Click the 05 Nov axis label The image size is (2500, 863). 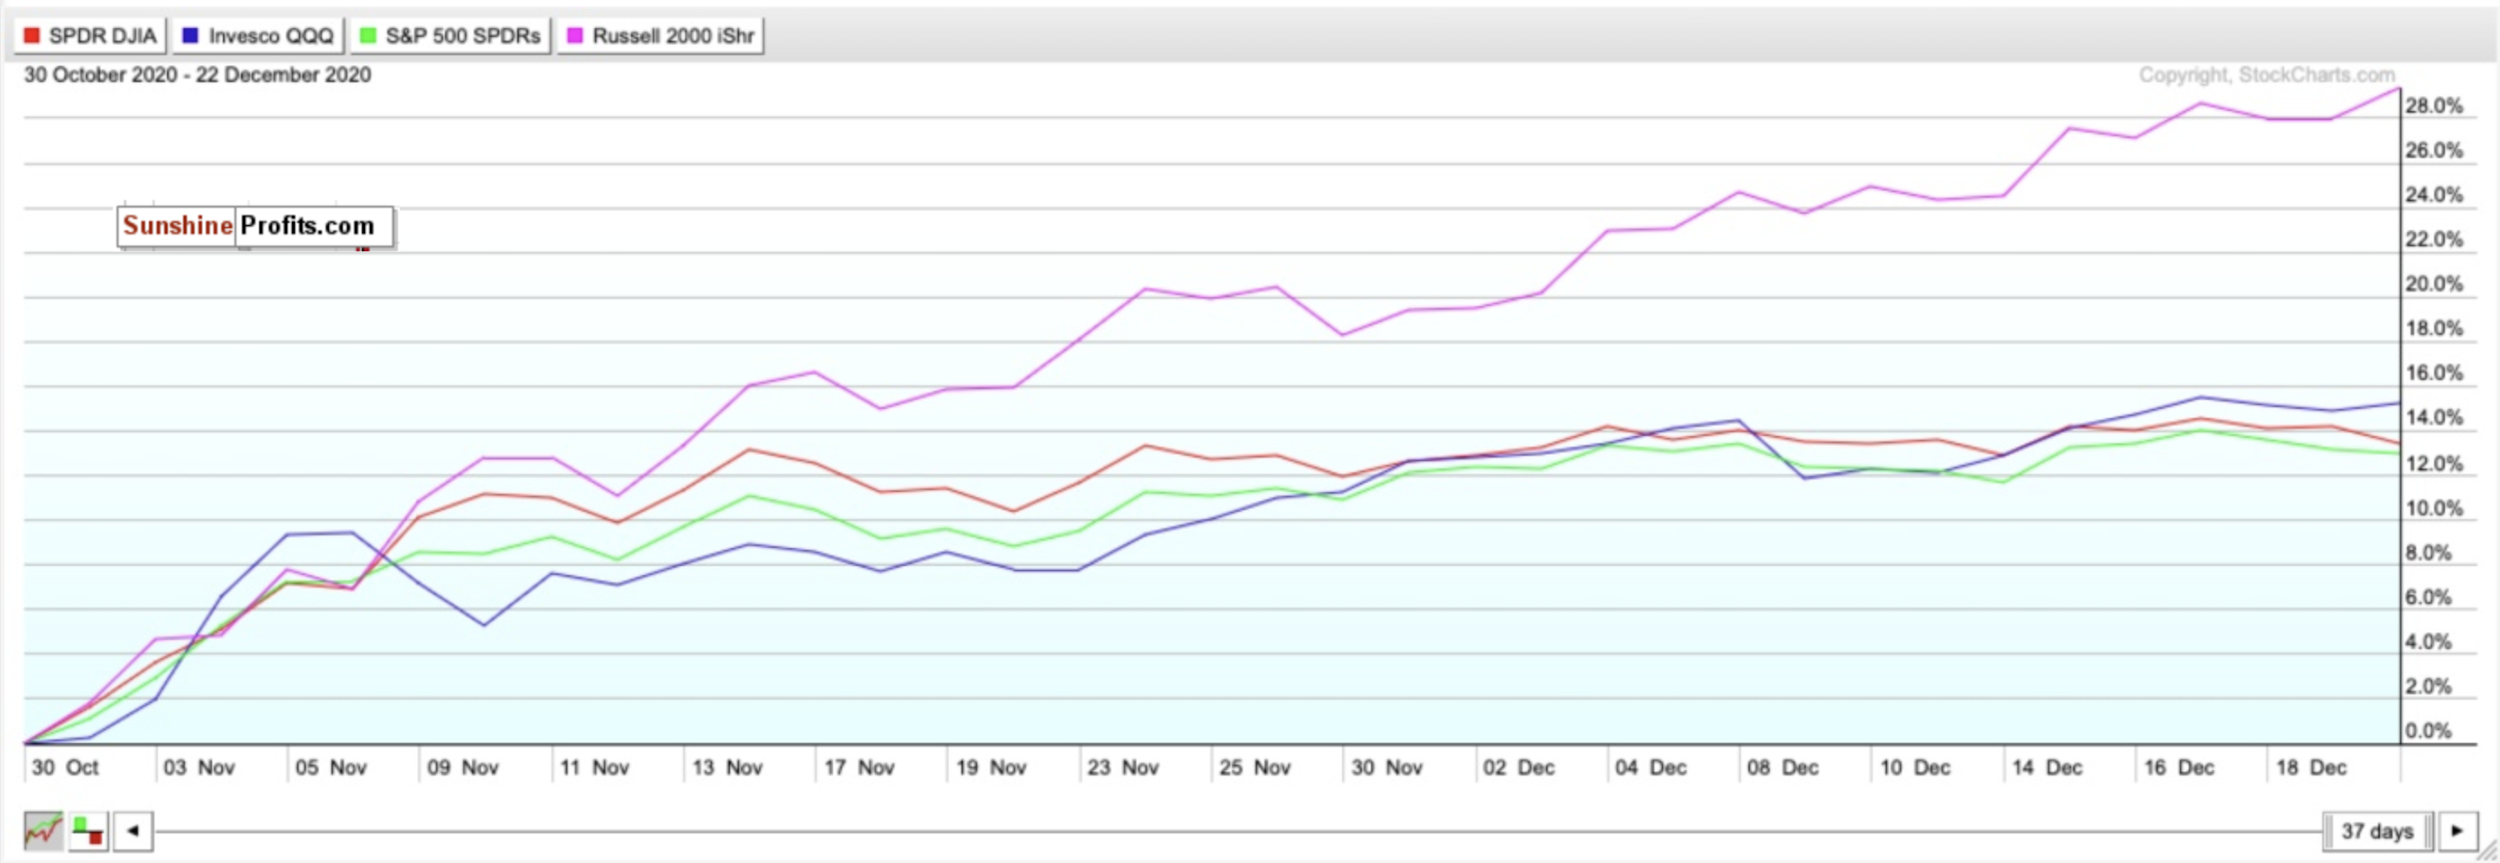click(x=331, y=767)
